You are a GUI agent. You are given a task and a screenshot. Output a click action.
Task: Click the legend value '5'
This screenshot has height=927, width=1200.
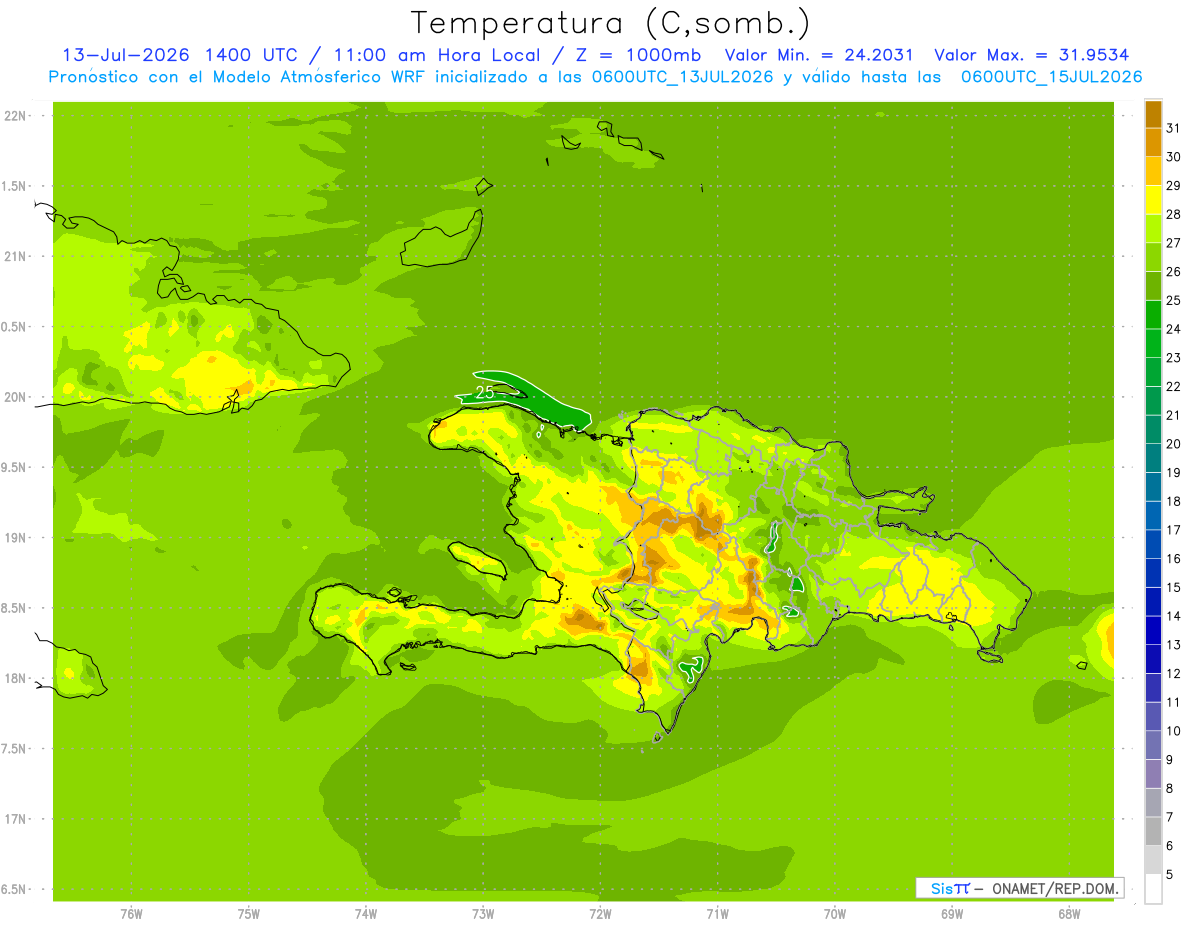pyautogui.click(x=1170, y=875)
